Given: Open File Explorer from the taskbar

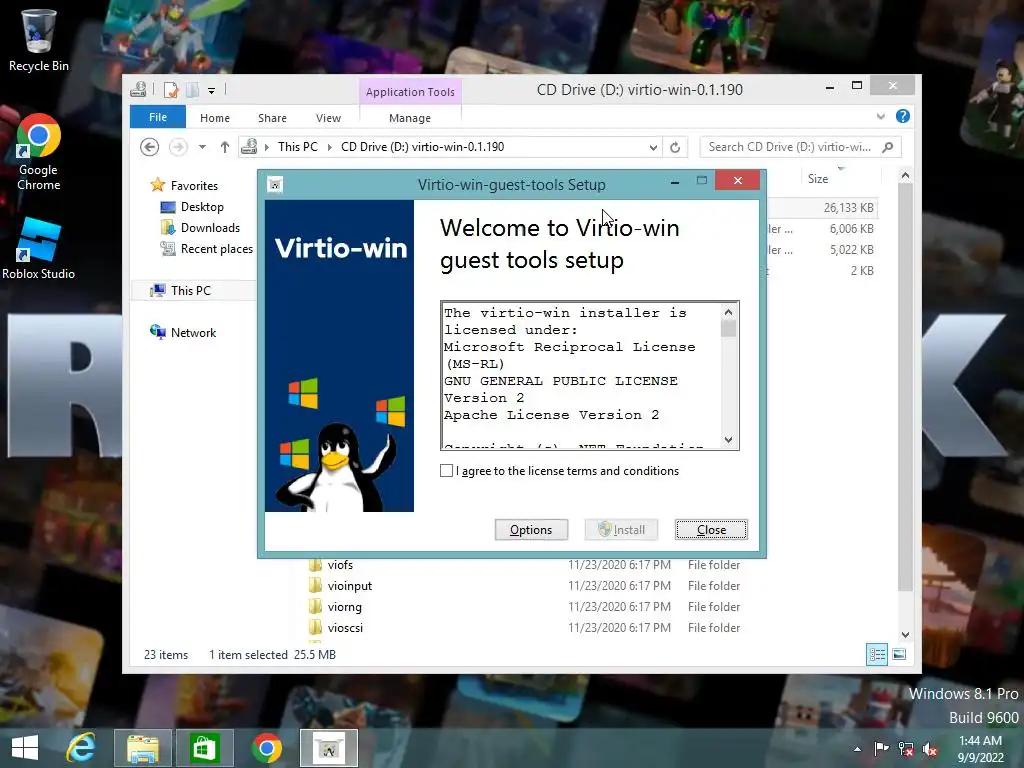Looking at the screenshot, I should 142,748.
